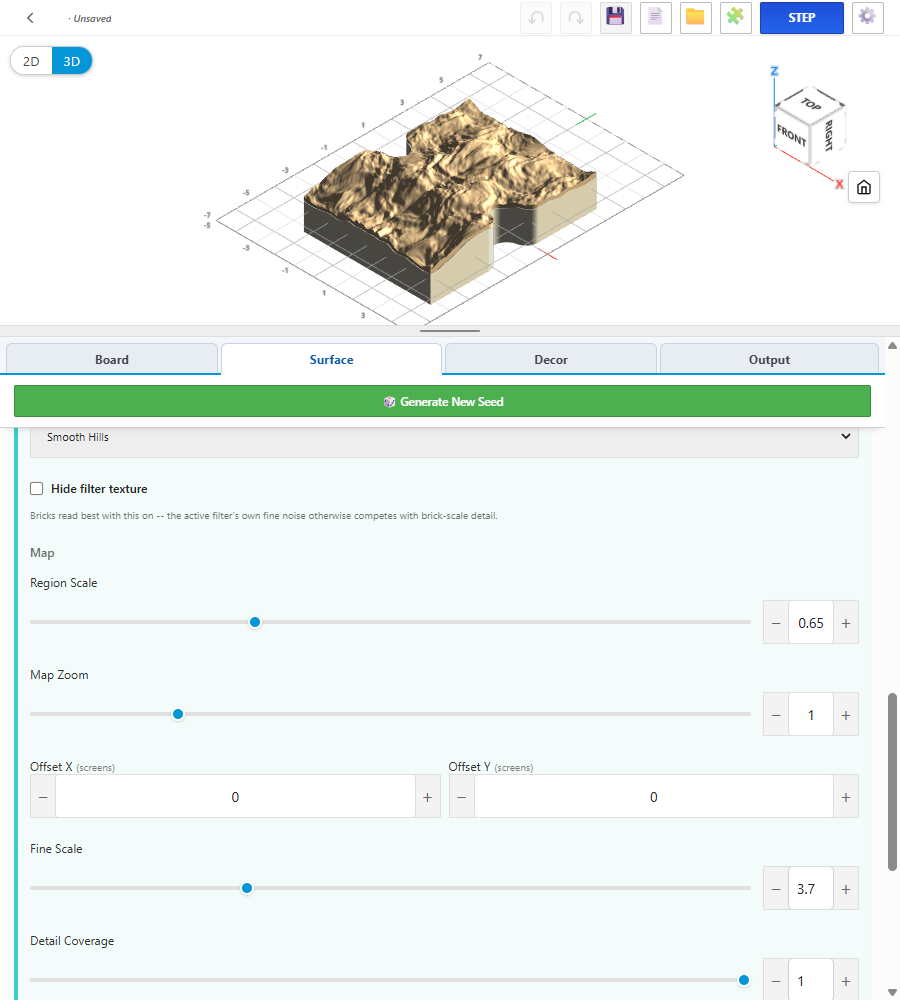This screenshot has height=1000, width=900.
Task: Open the Output tab
Action: pyautogui.click(x=769, y=360)
